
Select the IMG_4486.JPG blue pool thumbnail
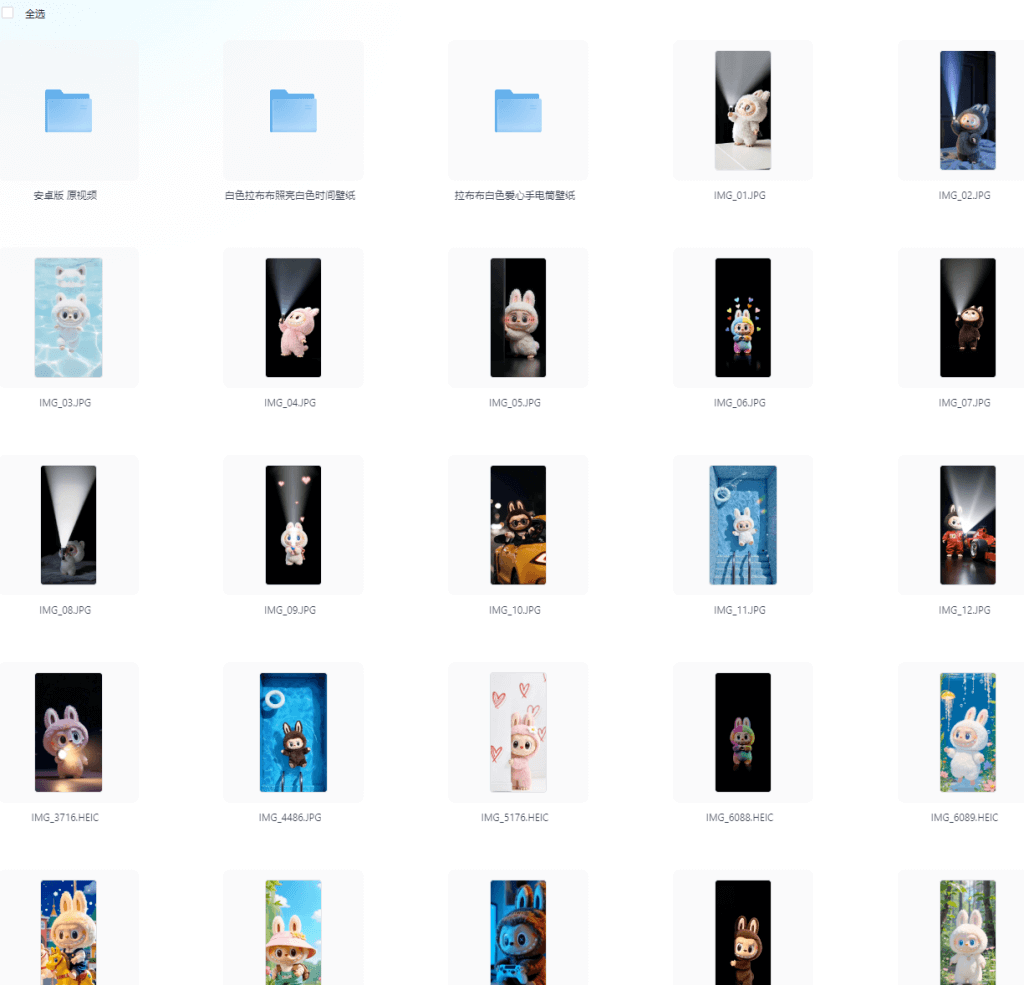point(293,732)
